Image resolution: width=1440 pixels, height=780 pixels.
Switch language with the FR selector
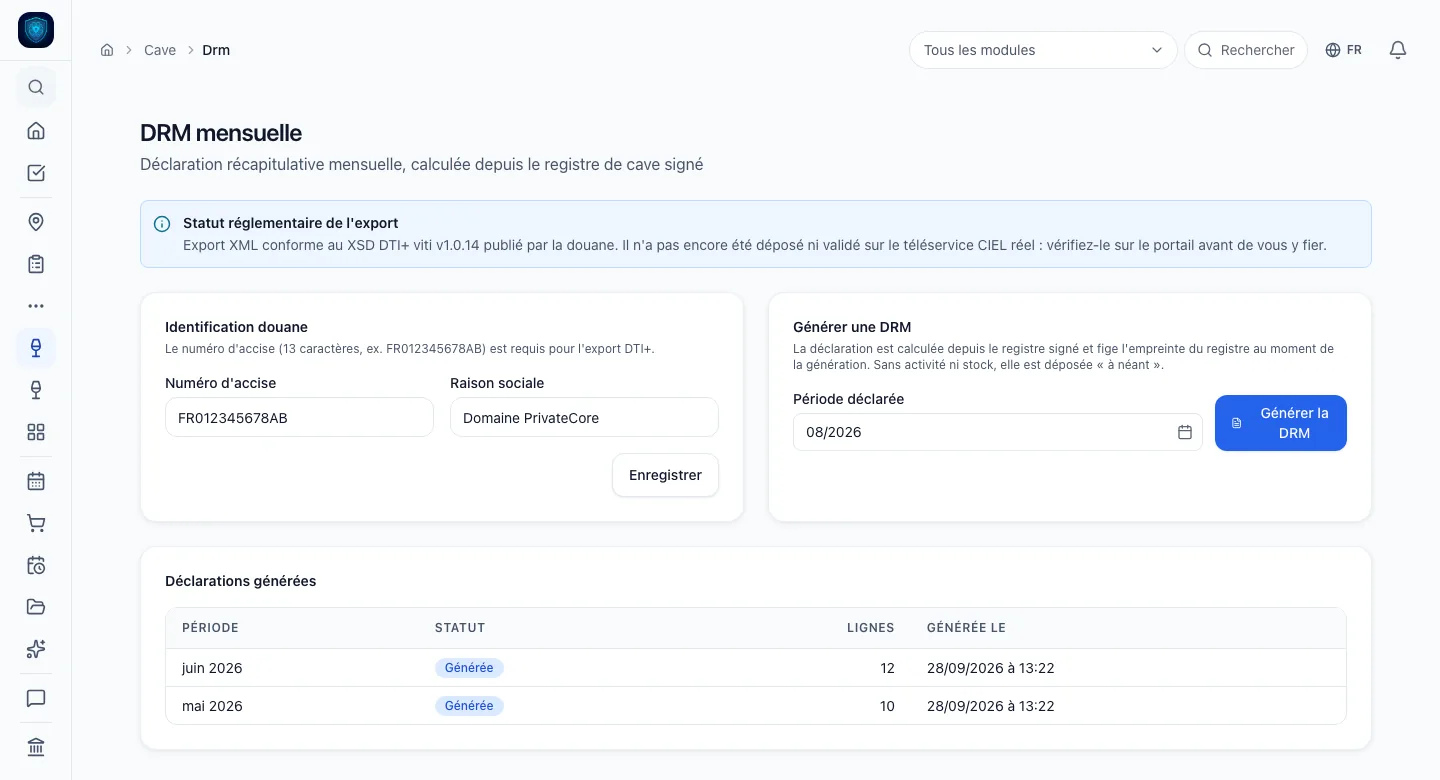coord(1344,50)
